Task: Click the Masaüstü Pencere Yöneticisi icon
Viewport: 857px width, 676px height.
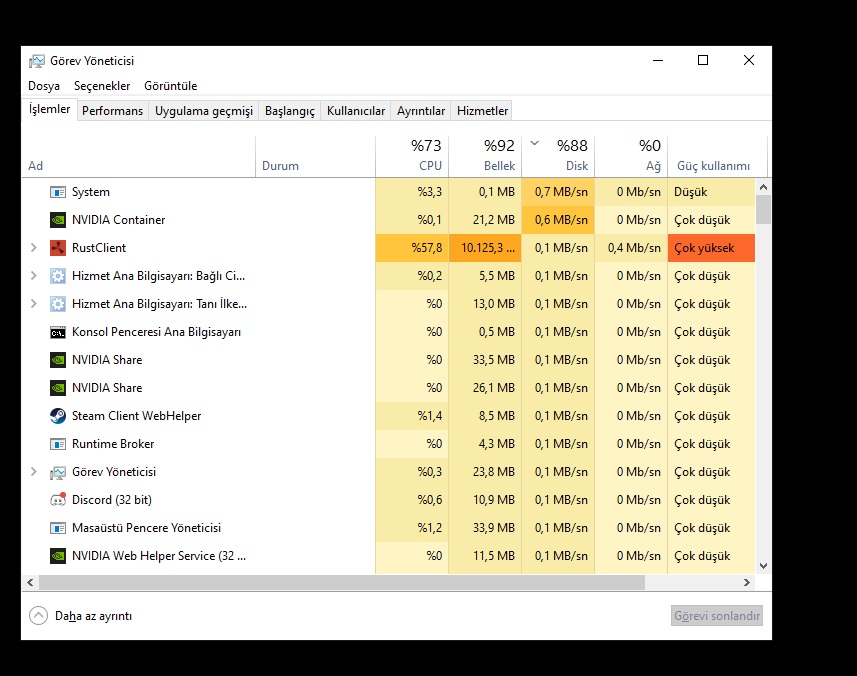Action: click(x=57, y=528)
